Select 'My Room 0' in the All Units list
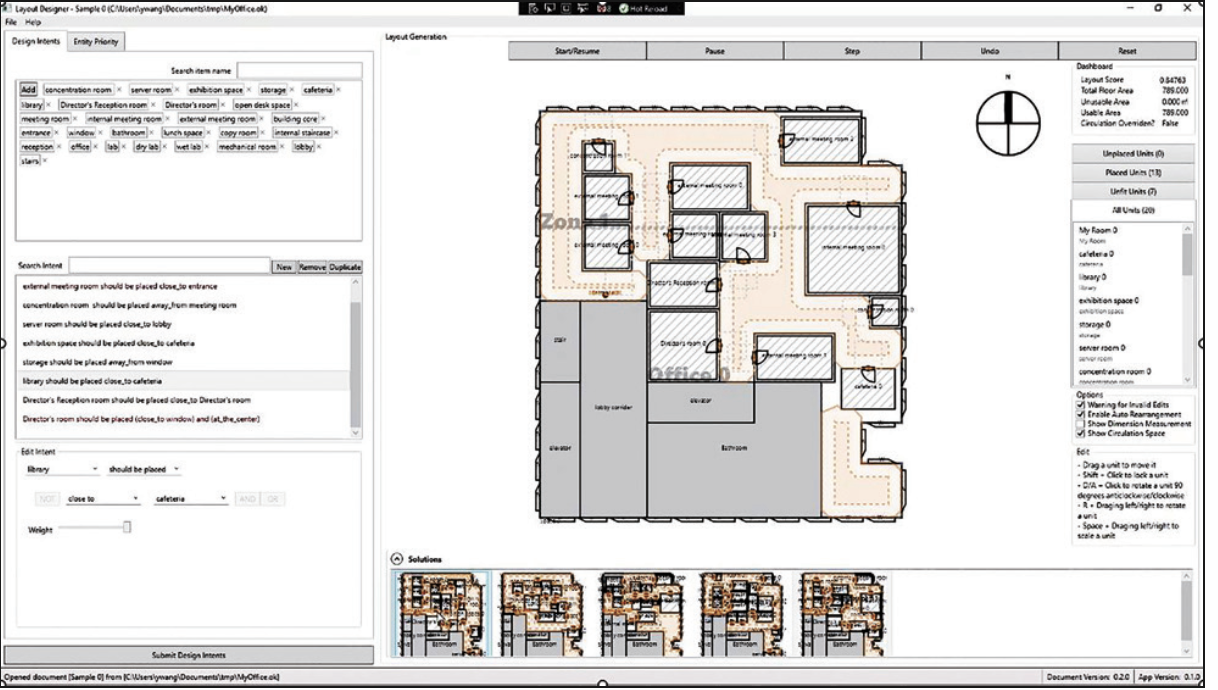Image resolution: width=1218 pixels, height=690 pixels. [1128, 234]
